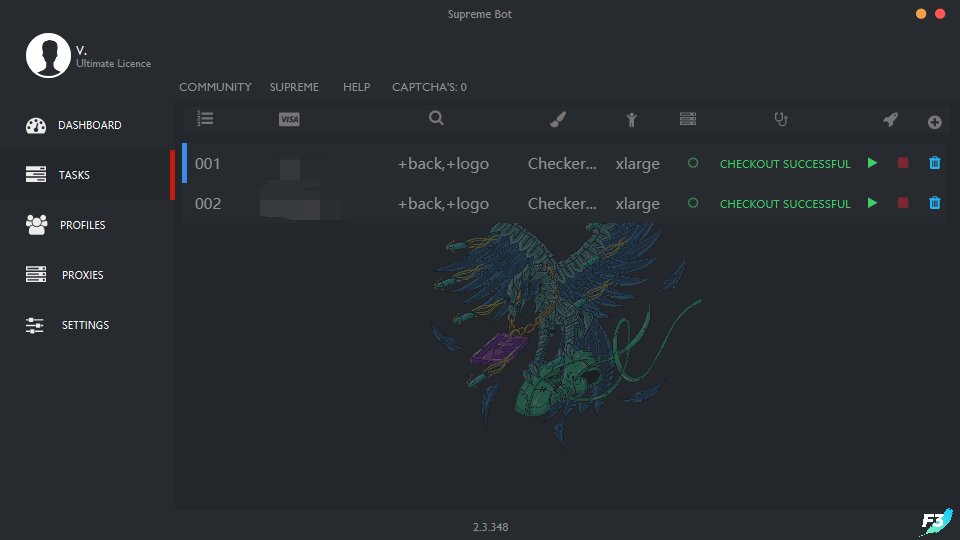Click the stethoscope status column icon
The height and width of the screenshot is (540, 960).
pos(780,119)
